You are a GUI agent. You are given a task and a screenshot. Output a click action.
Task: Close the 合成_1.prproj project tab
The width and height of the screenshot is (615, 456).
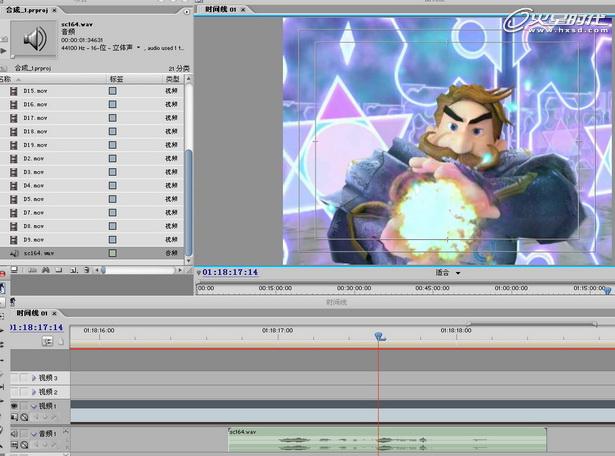coord(54,10)
